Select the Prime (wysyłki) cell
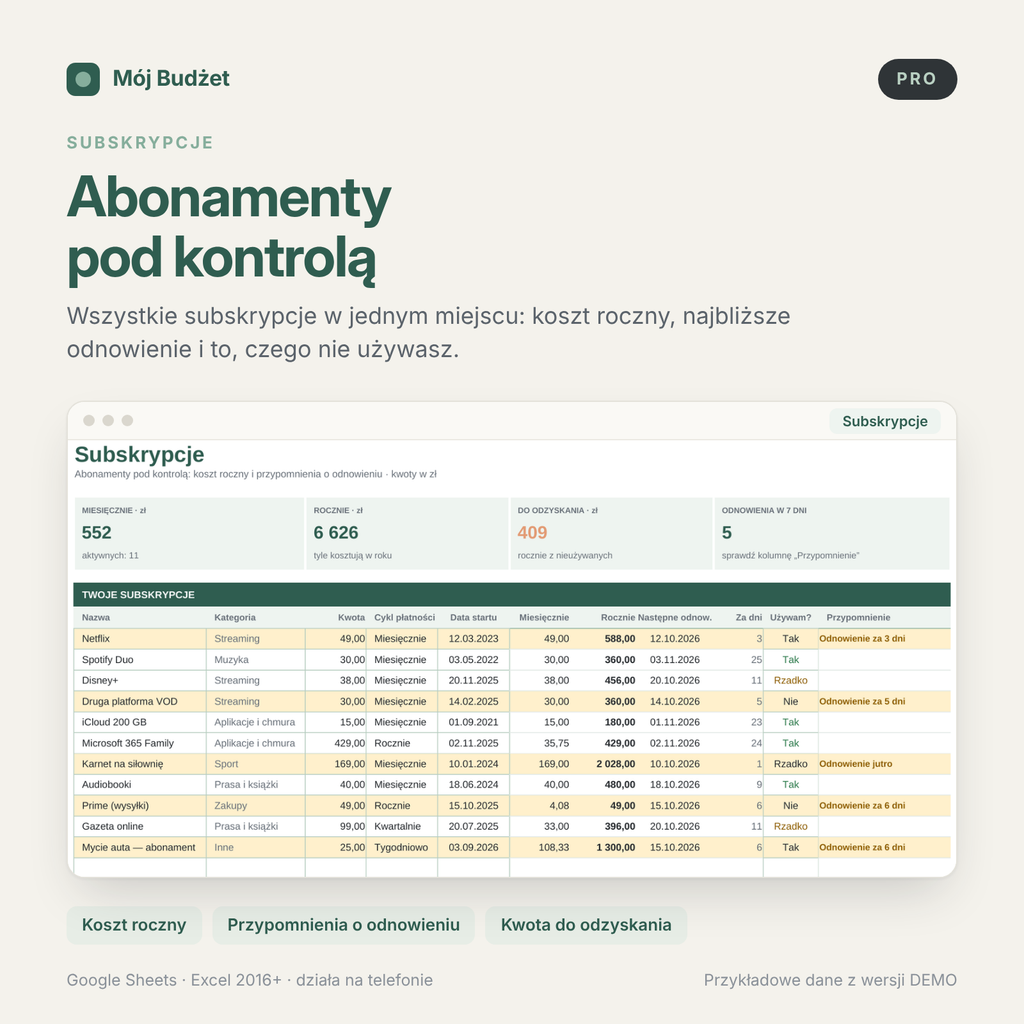The image size is (1024, 1024). click(140, 806)
